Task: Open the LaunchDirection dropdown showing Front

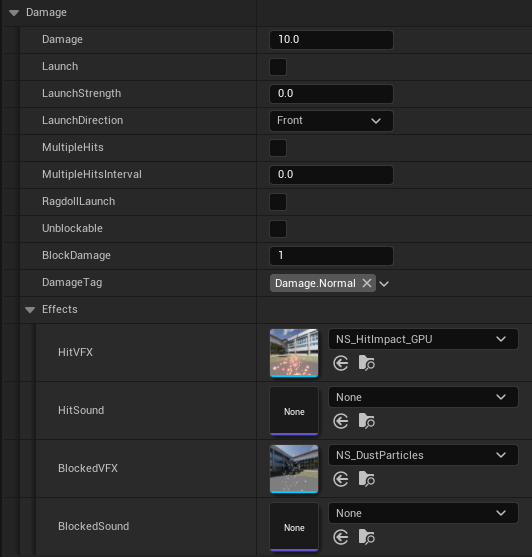Action: pos(331,121)
